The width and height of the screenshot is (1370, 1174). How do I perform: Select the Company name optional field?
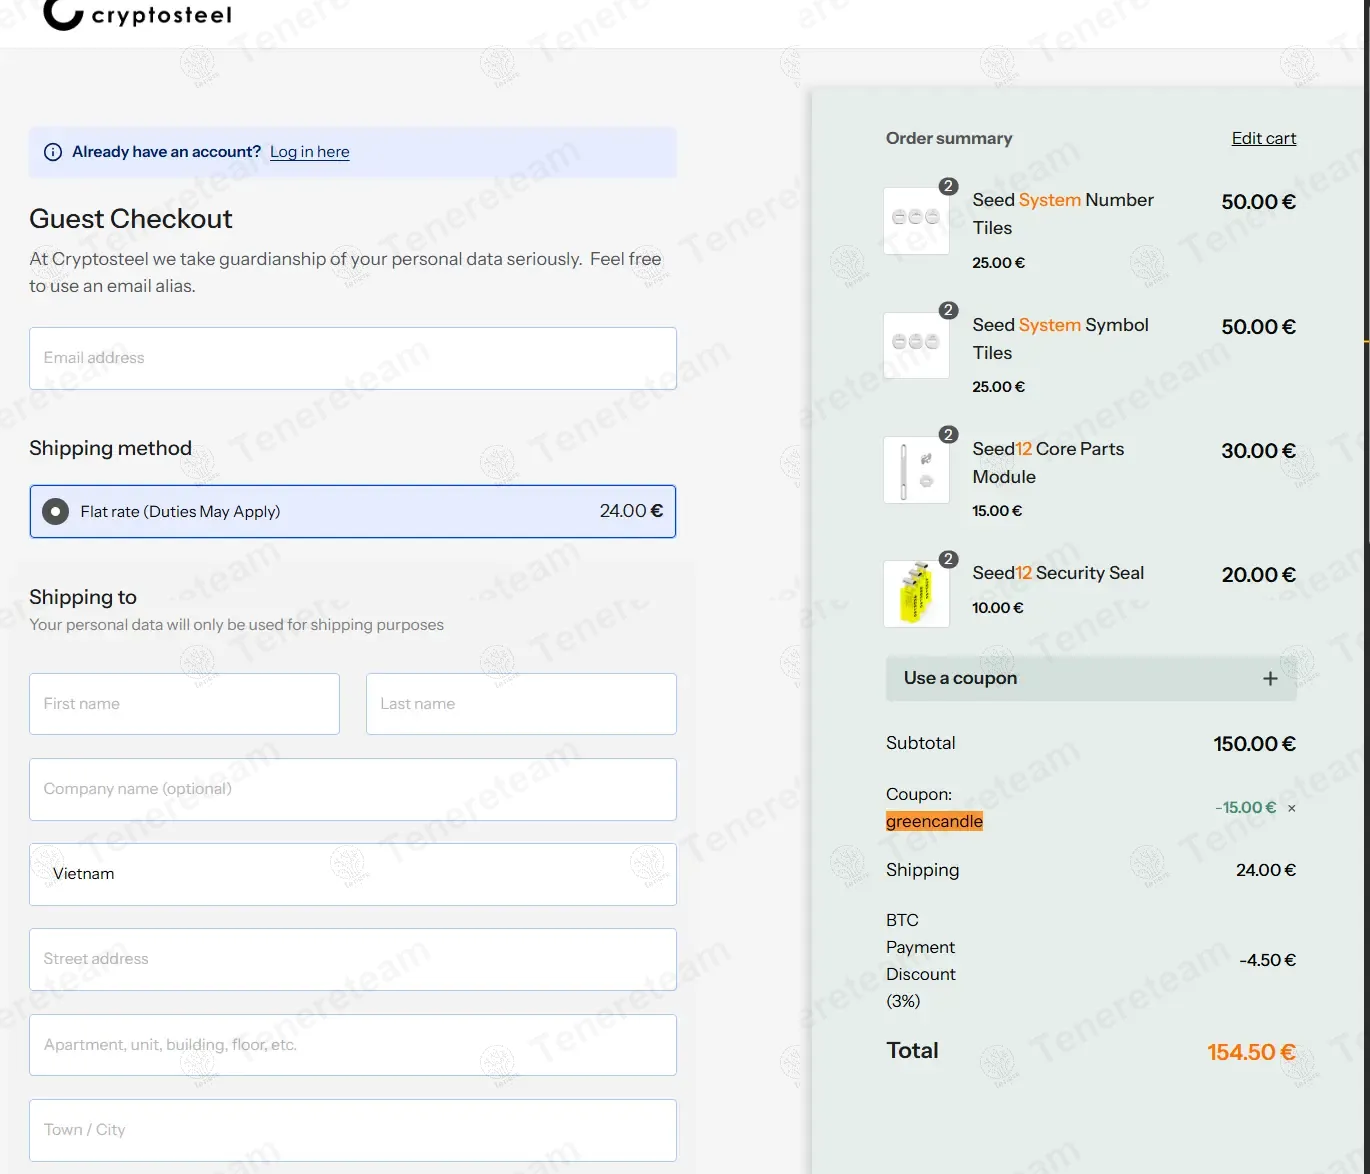(352, 789)
